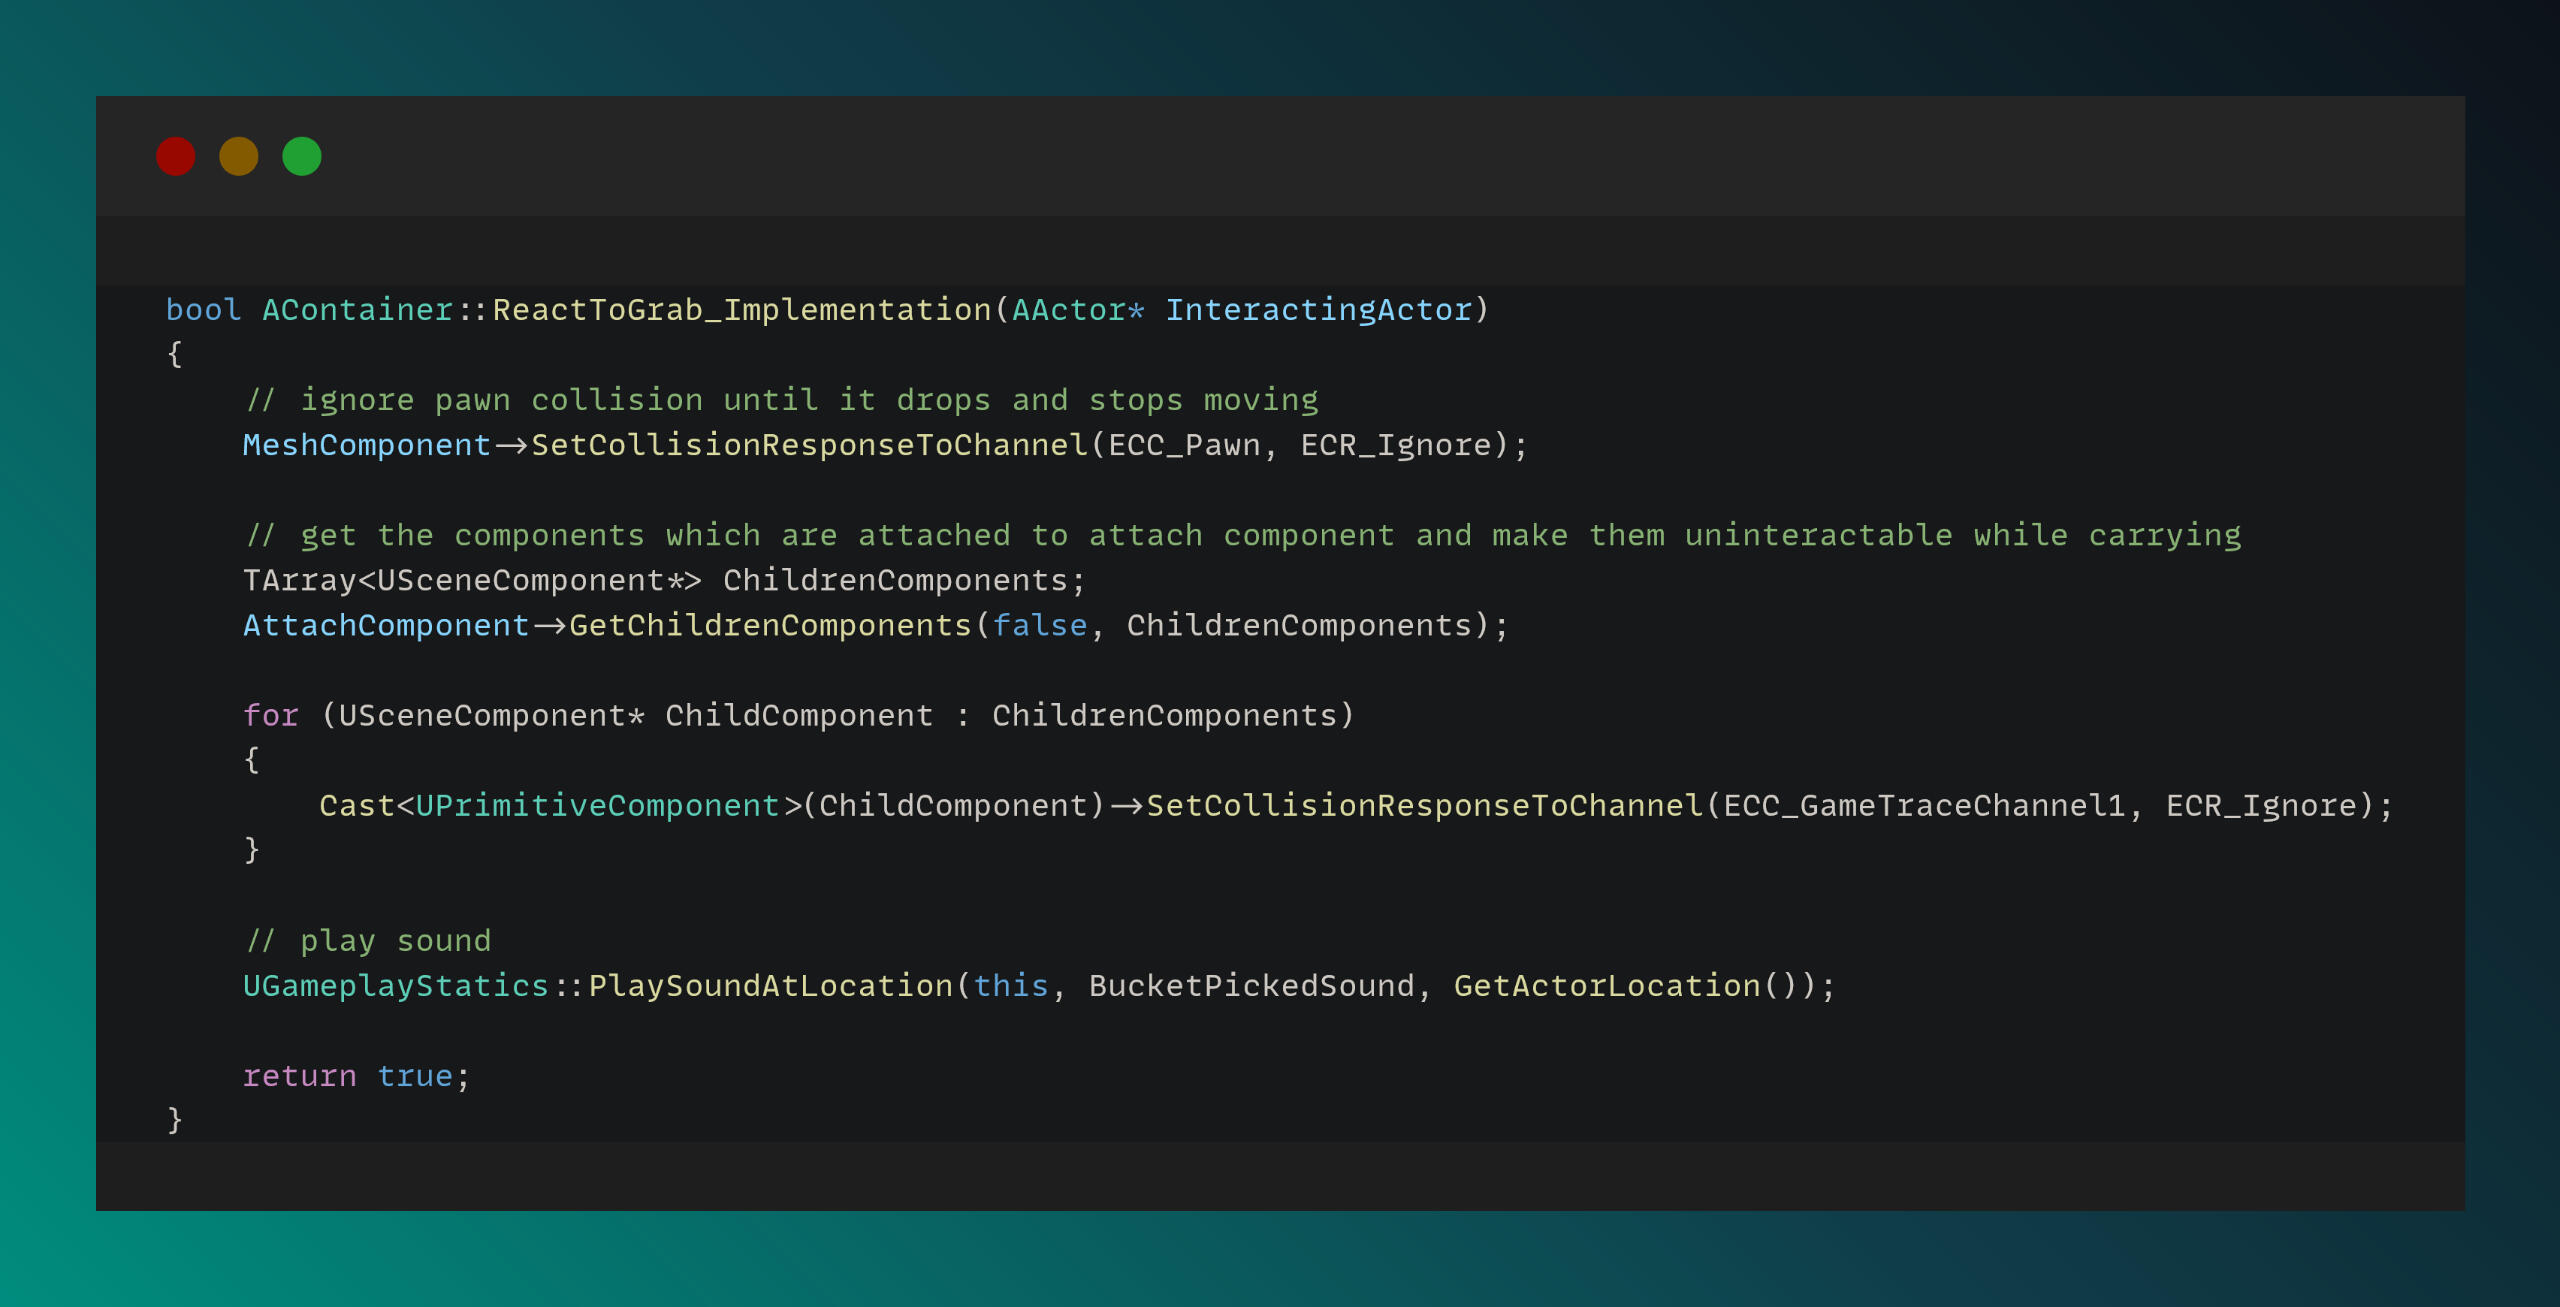2560x1307 pixels.
Task: Click the bool return type keyword
Action: pos(203,310)
